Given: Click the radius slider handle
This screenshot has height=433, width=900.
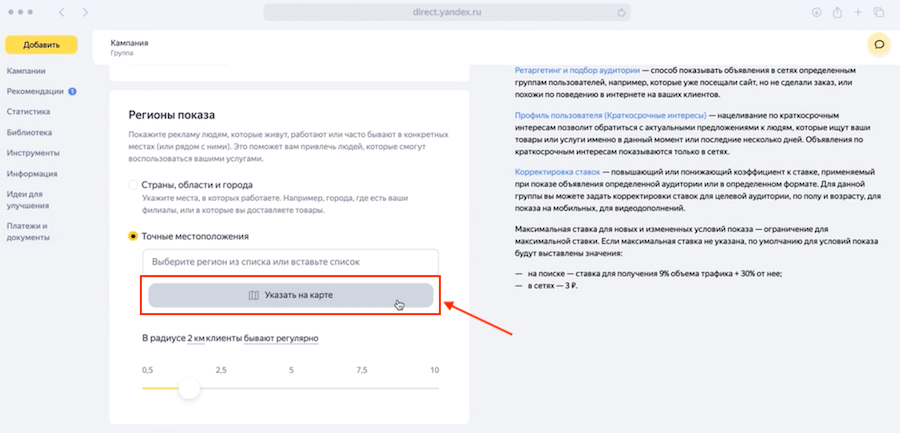Looking at the screenshot, I should (x=188, y=387).
